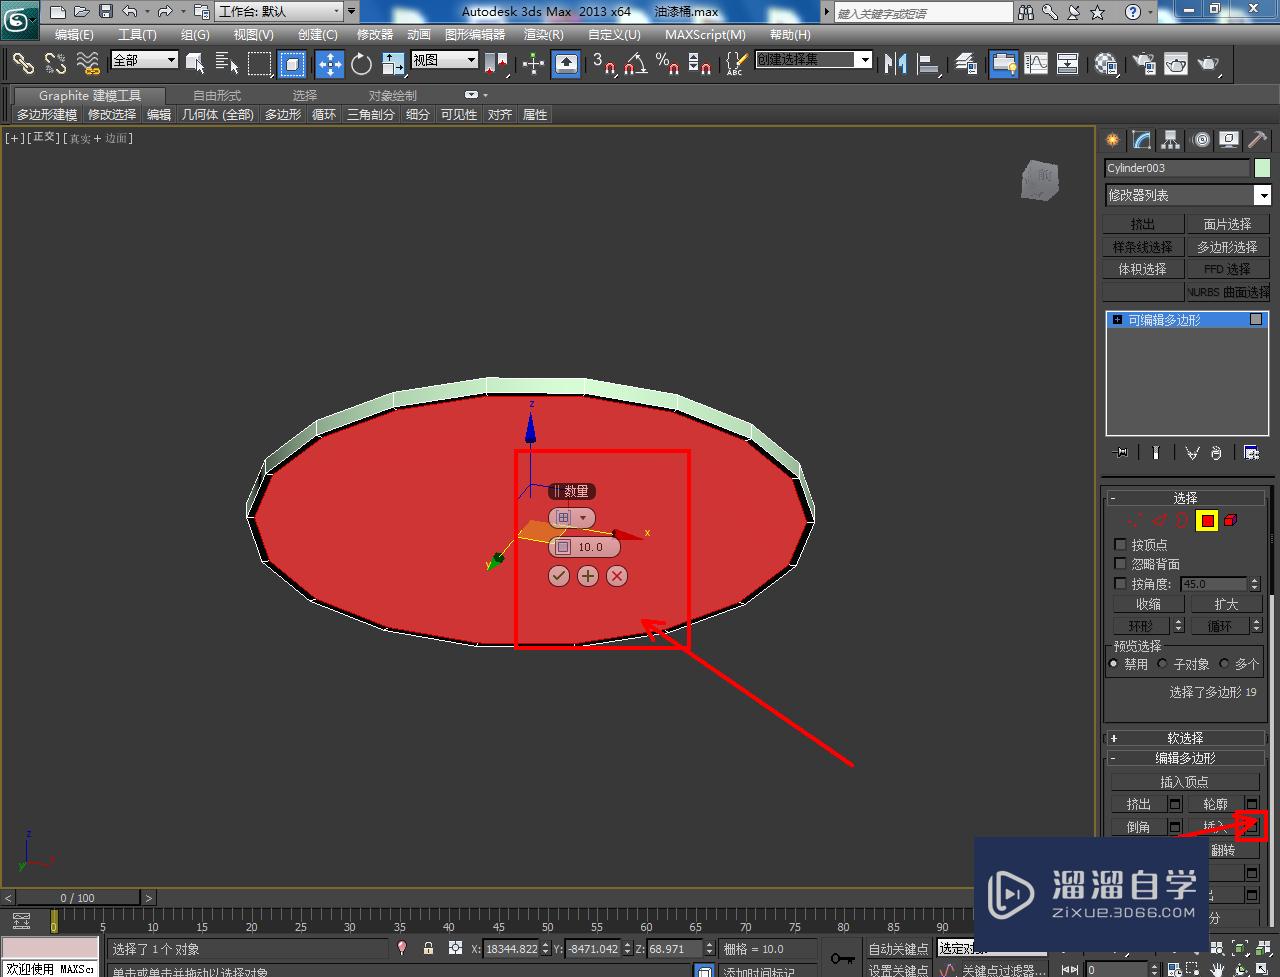Screen dimensions: 1280x977
Task: Click the Unlink Selection icon
Action: point(55,63)
